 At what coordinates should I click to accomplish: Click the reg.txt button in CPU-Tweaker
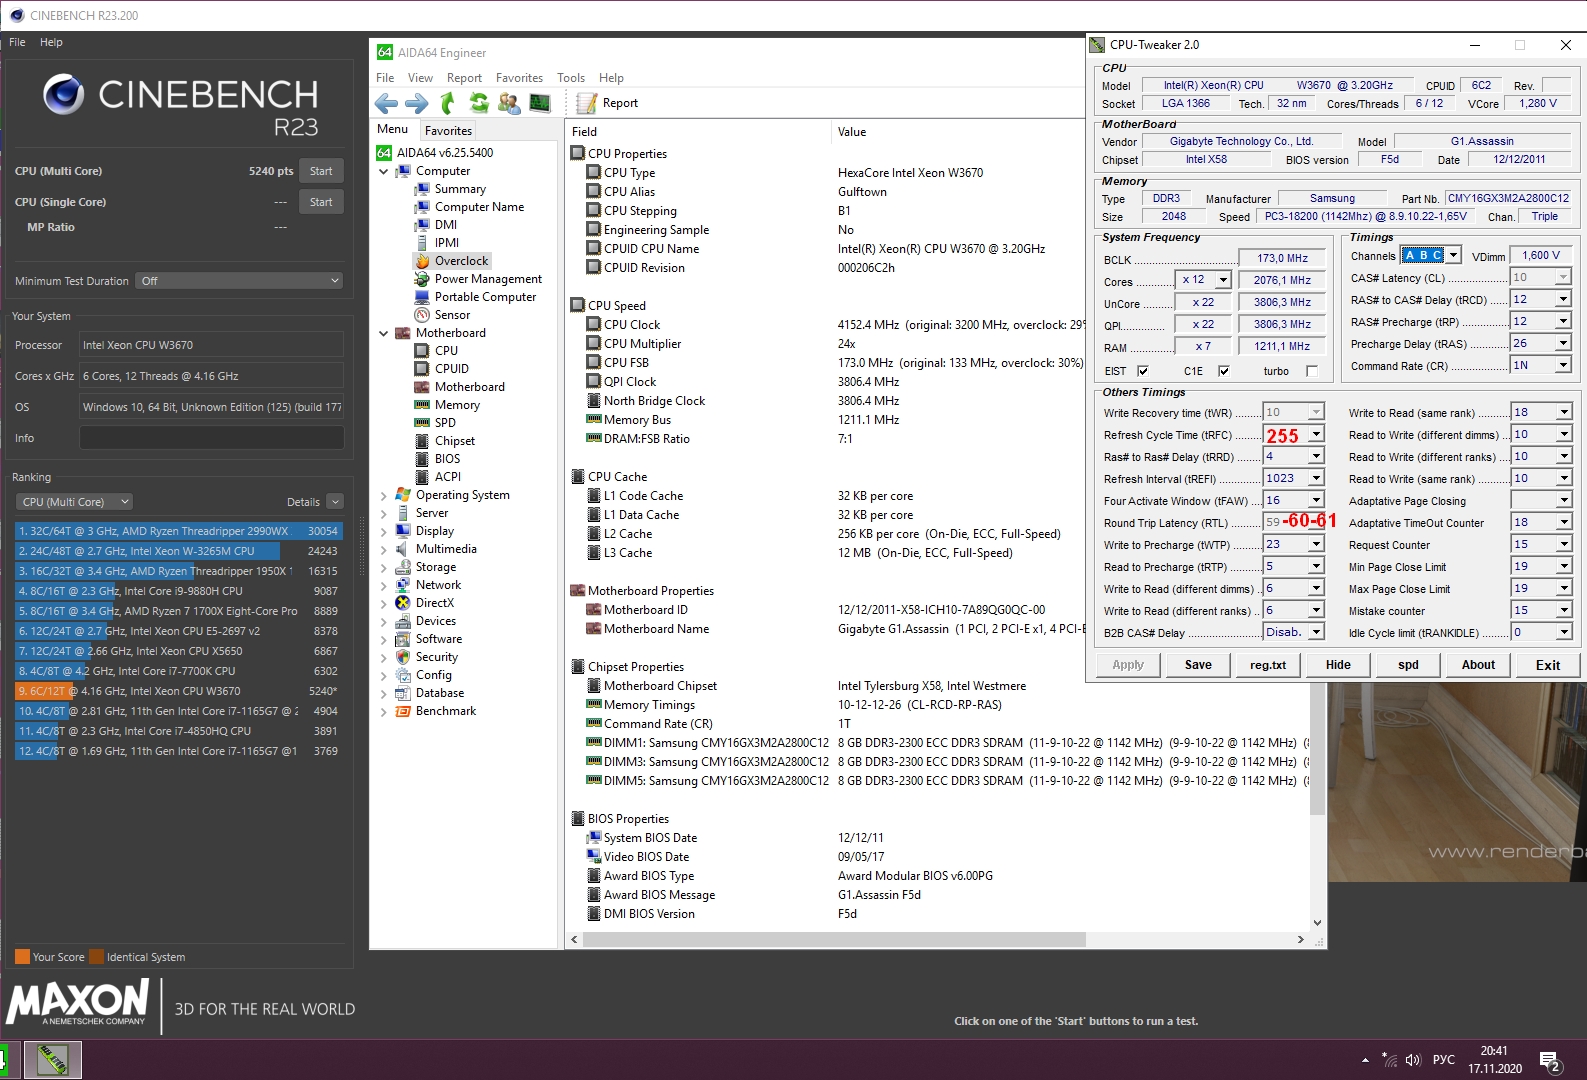1268,665
